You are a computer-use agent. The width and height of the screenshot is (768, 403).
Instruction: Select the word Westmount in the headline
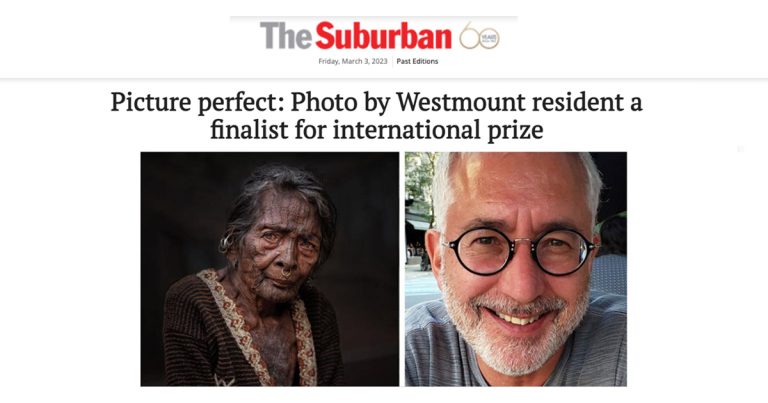click(x=460, y=102)
